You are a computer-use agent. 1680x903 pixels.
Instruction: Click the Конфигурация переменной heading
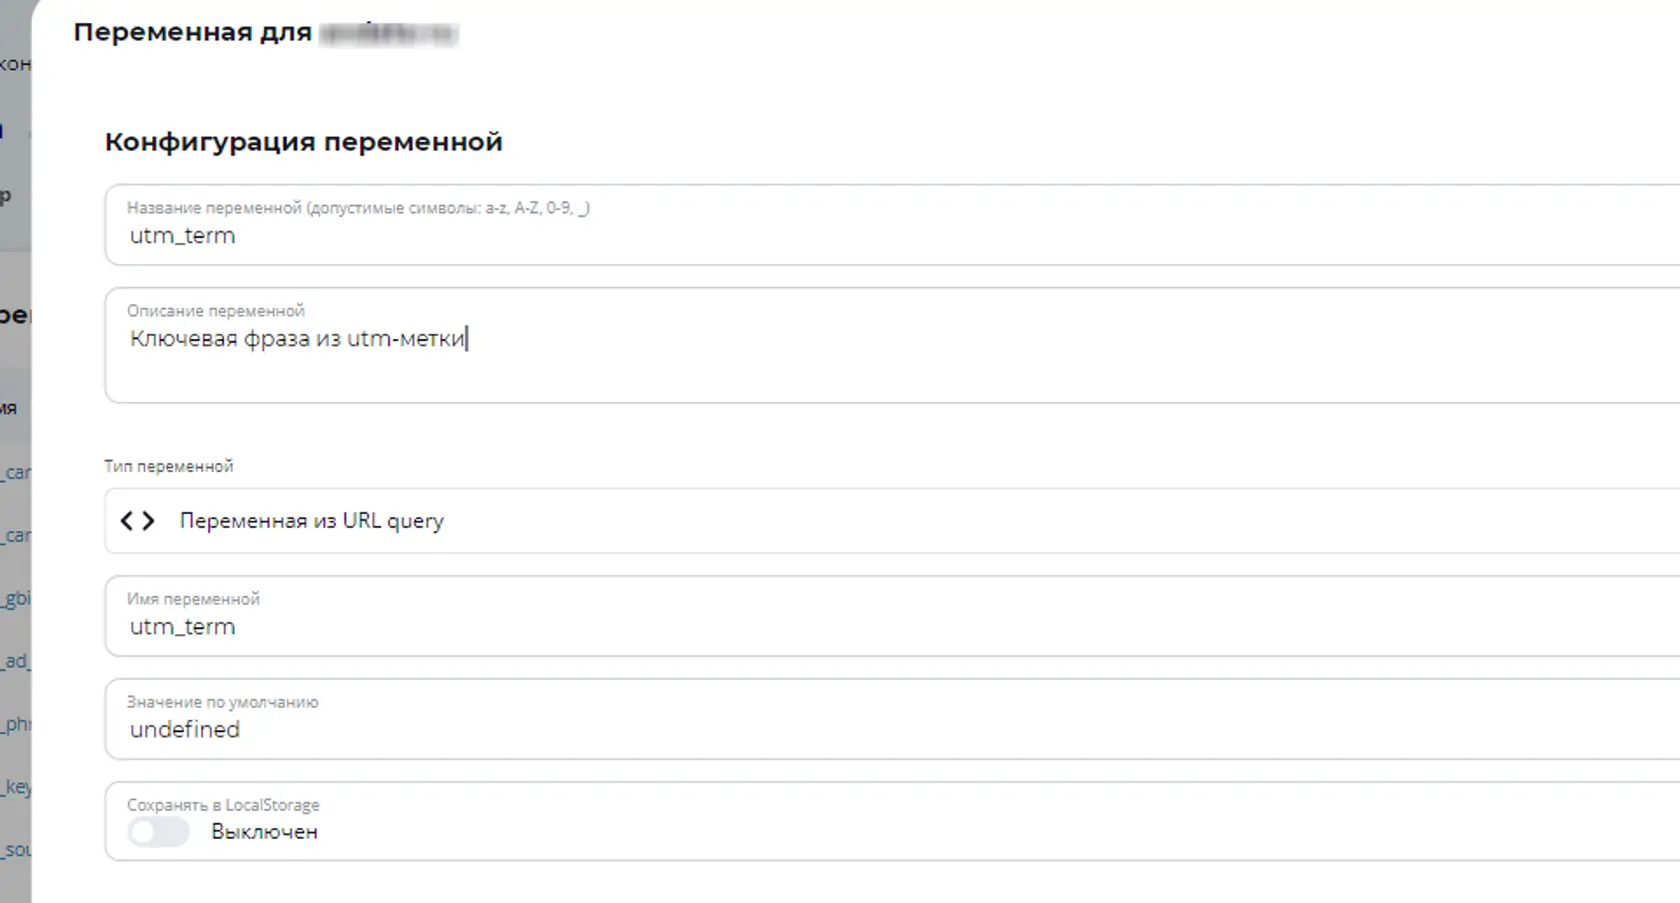(303, 142)
